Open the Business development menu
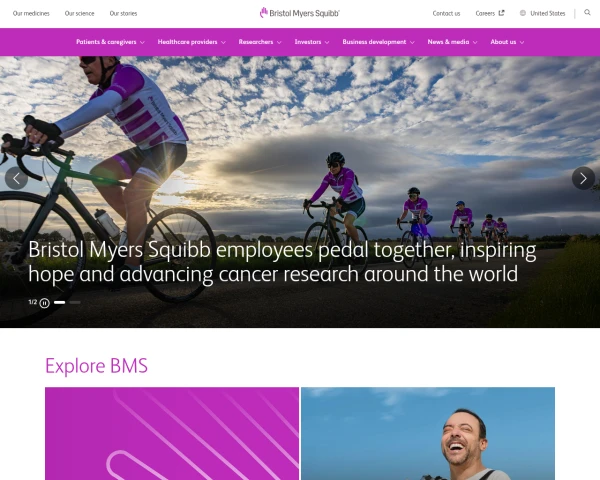Image resolution: width=600 pixels, height=480 pixels. point(378,42)
